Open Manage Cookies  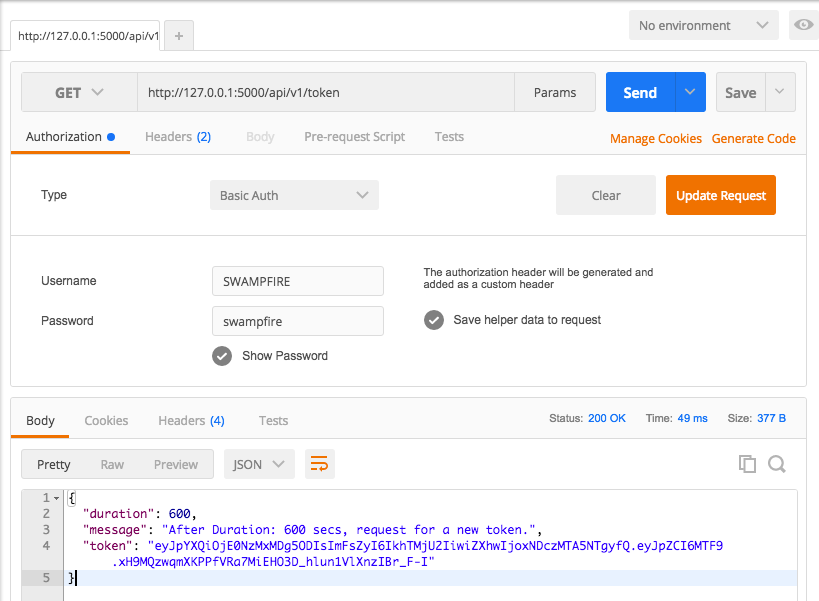tap(655, 139)
